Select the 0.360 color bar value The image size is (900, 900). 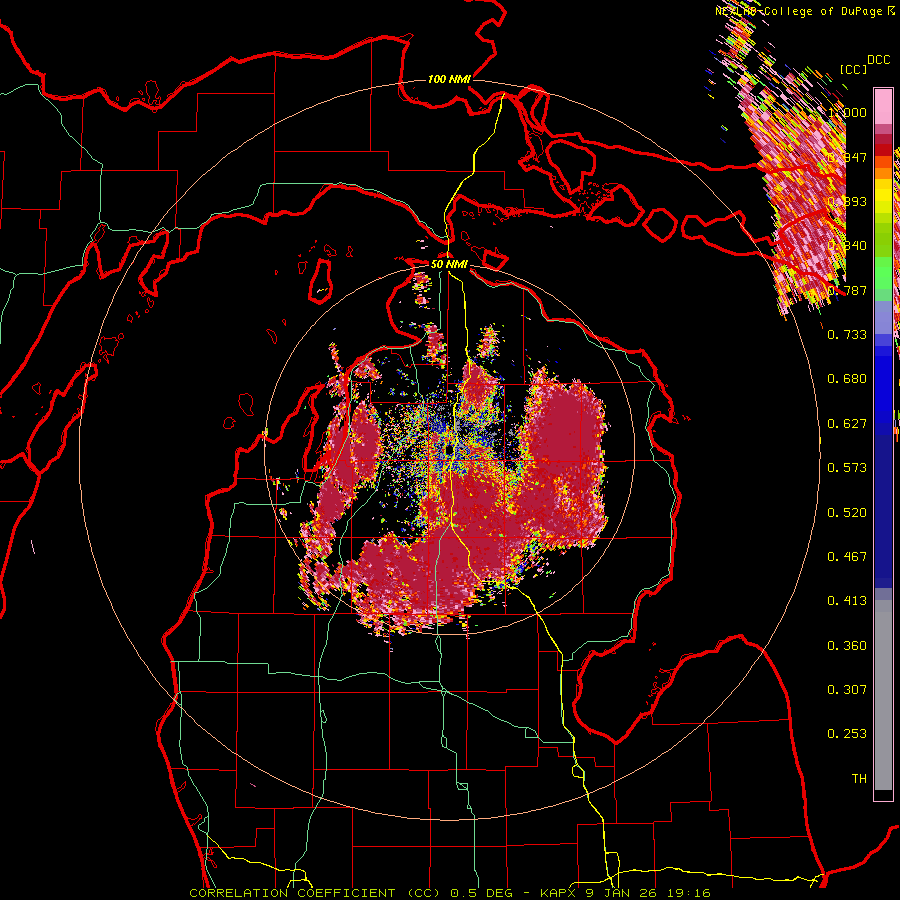point(847,646)
